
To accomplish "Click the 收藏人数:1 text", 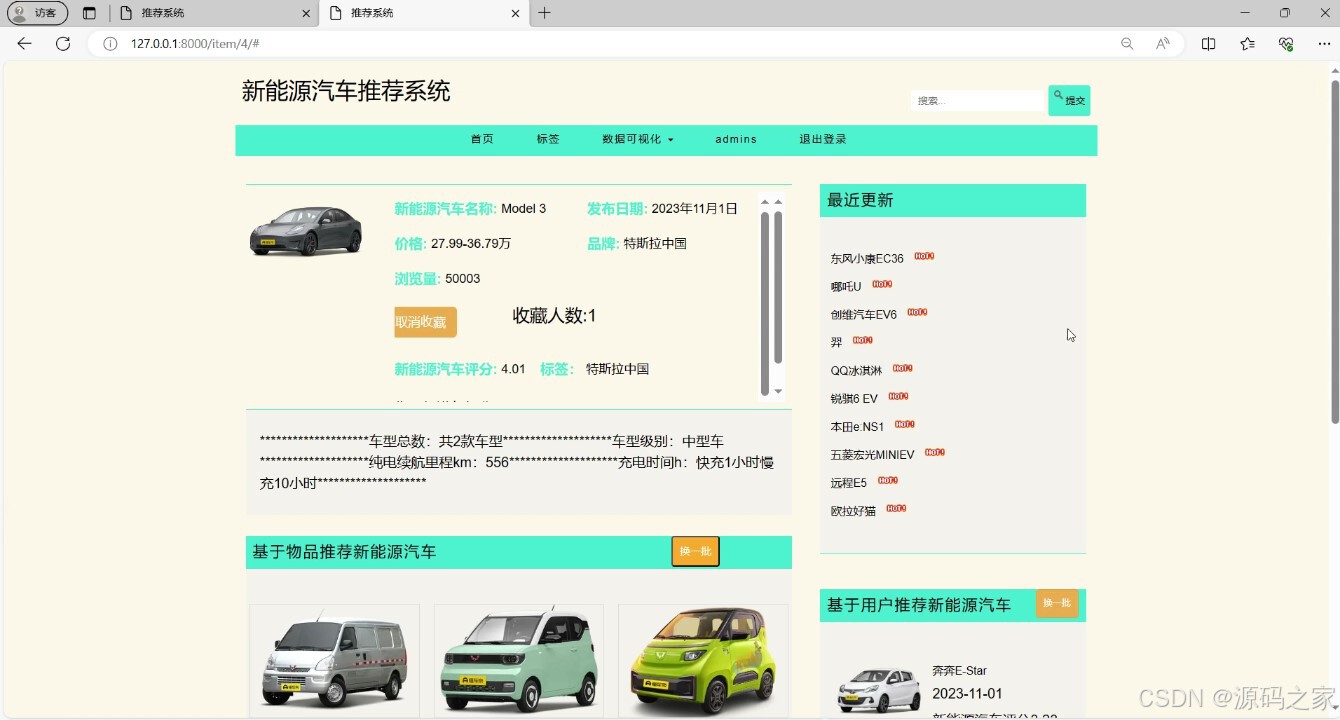I will 554,315.
